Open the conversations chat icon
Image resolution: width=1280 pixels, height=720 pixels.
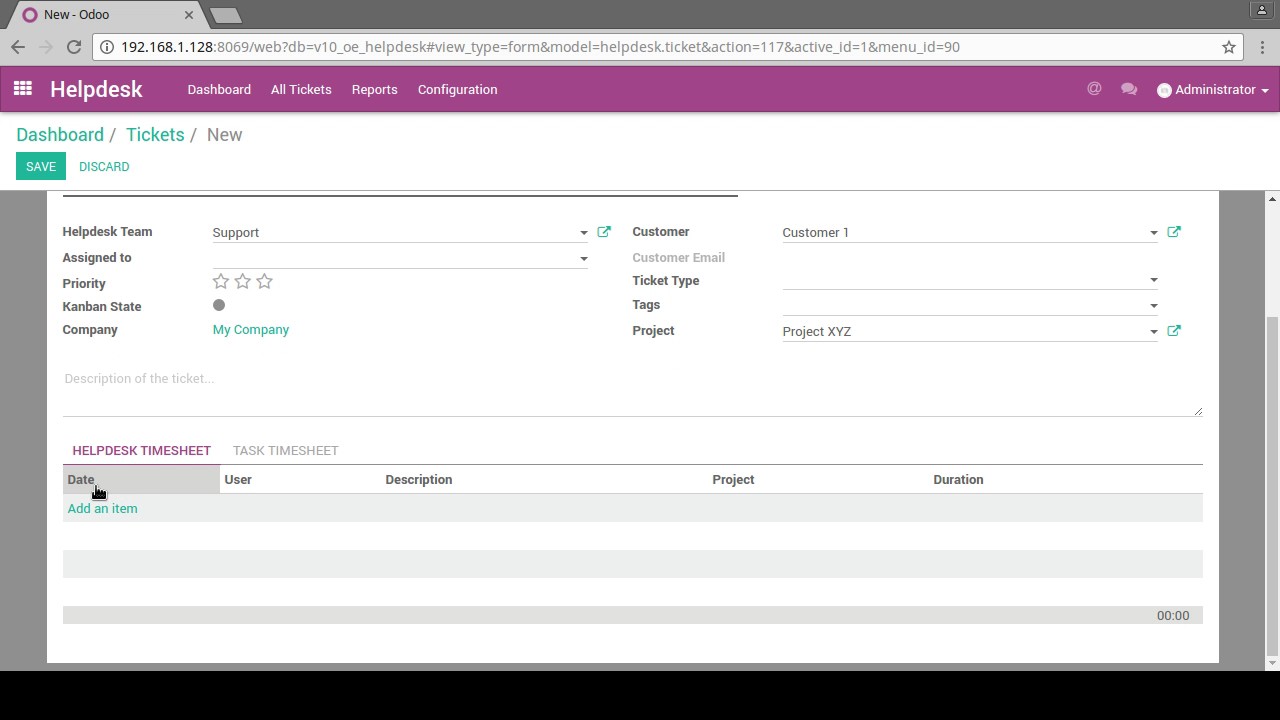pyautogui.click(x=1129, y=89)
